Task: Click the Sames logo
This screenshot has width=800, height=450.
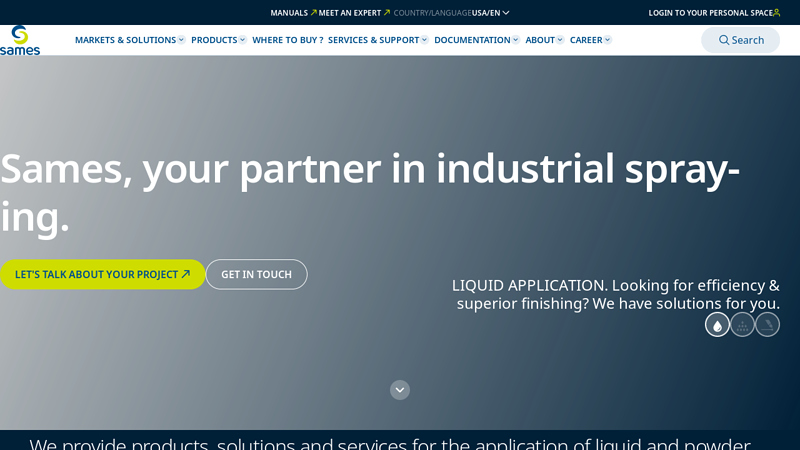Action: coord(20,40)
